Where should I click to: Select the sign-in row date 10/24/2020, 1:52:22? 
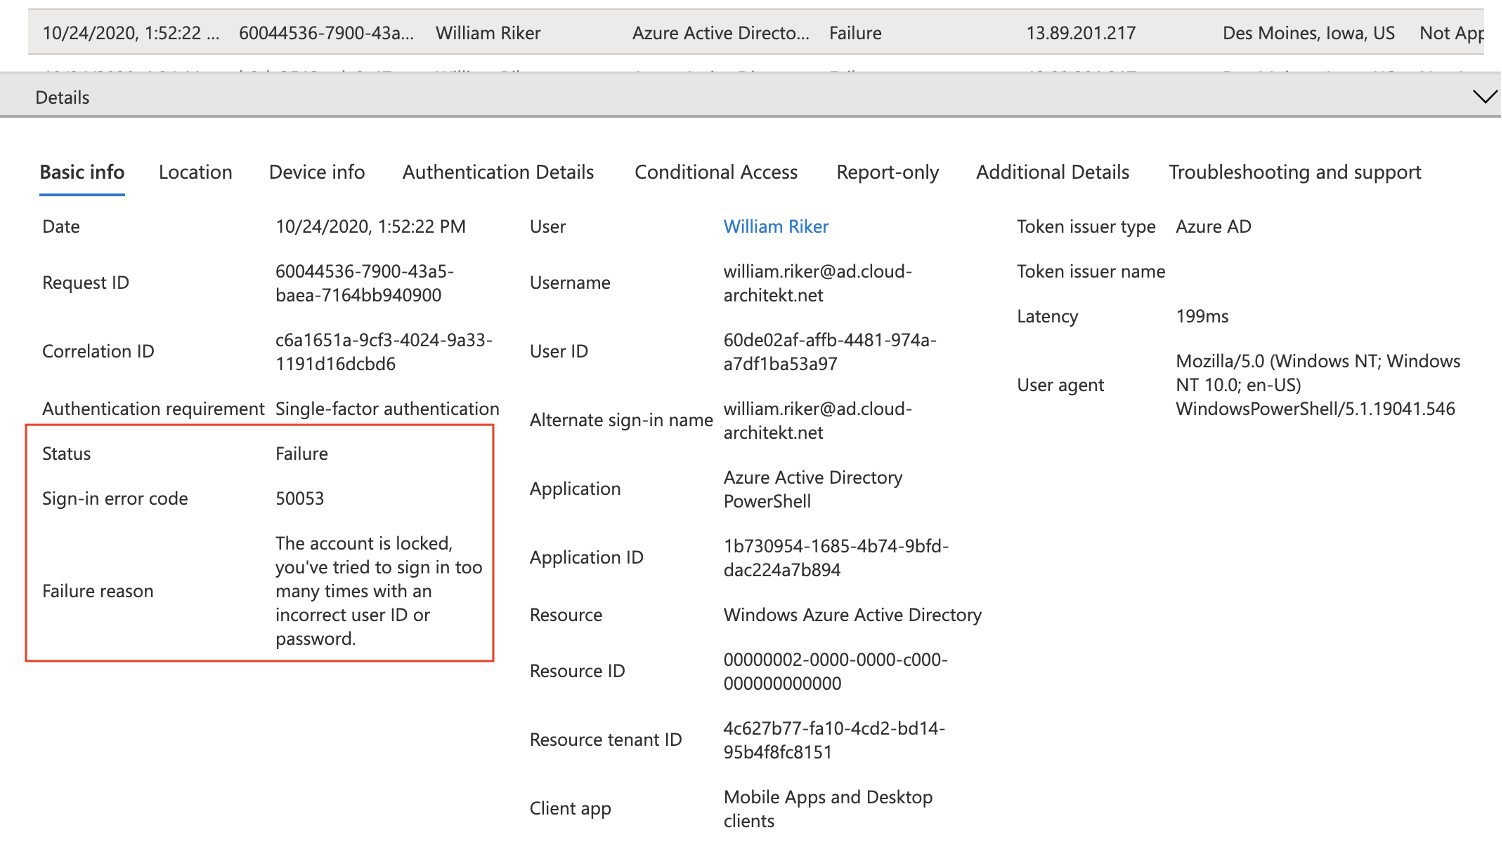(x=131, y=33)
